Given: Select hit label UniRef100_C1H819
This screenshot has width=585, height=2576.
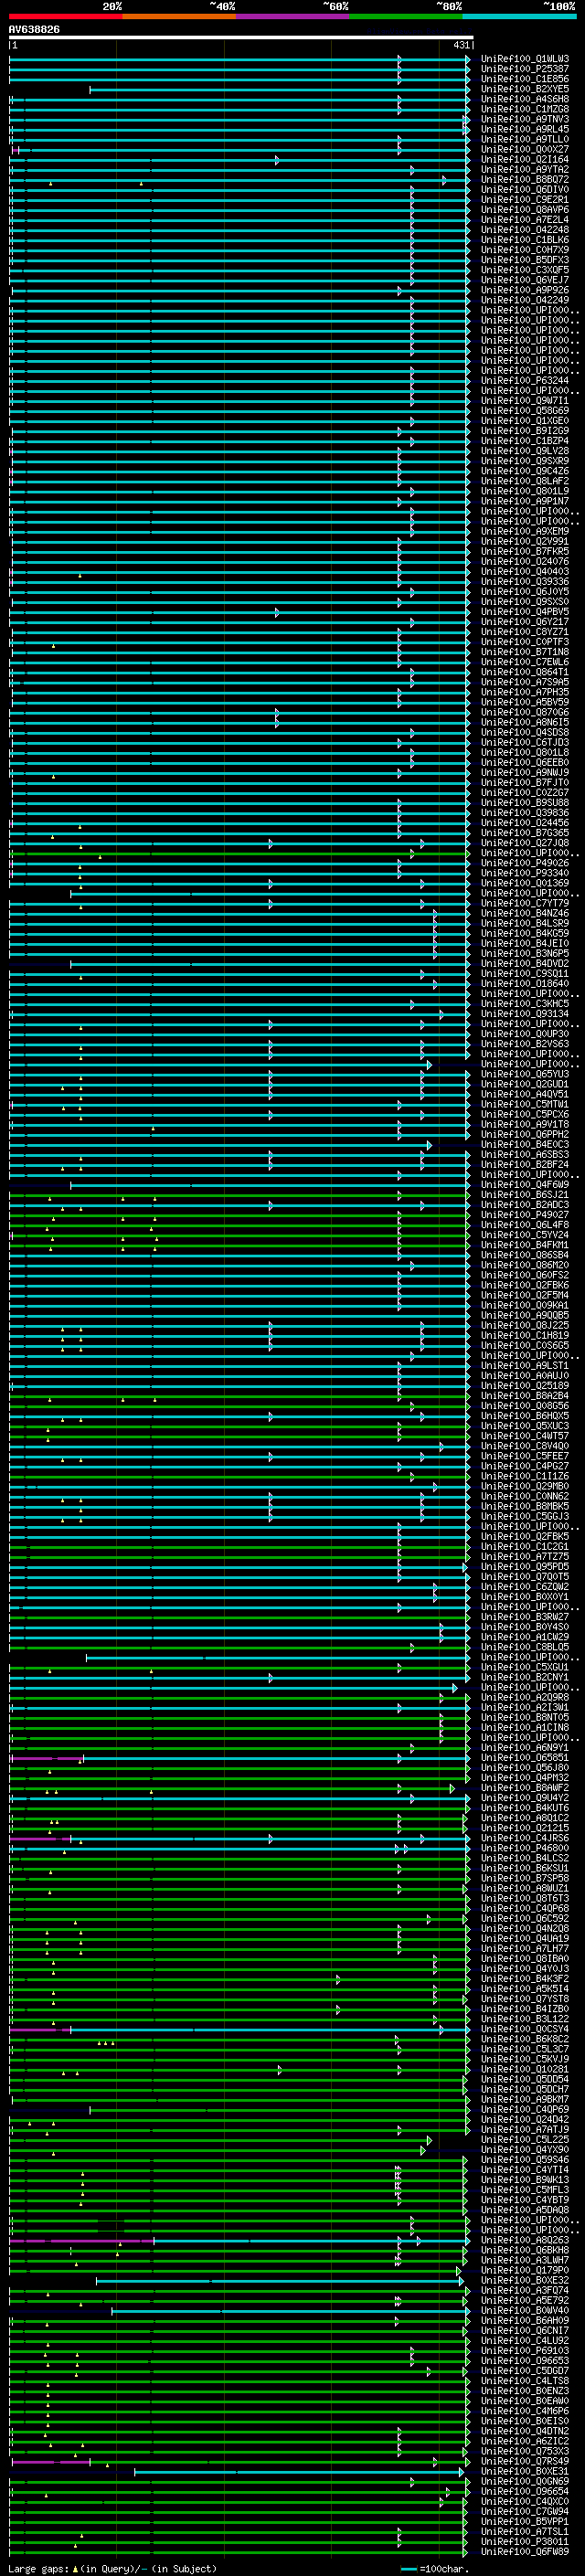Looking at the screenshot, I should pyautogui.click(x=525, y=1336).
